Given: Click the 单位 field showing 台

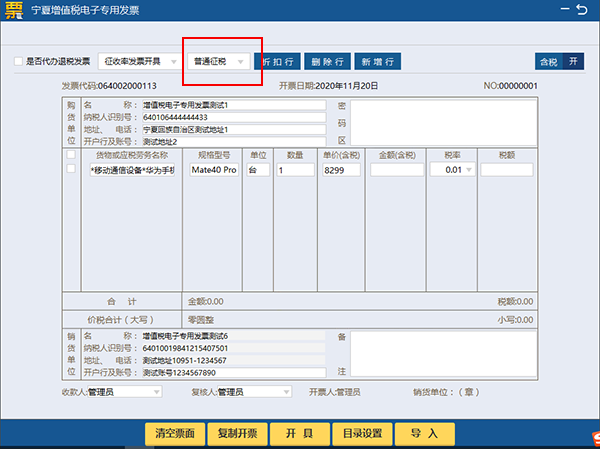Looking at the screenshot, I should point(258,170).
